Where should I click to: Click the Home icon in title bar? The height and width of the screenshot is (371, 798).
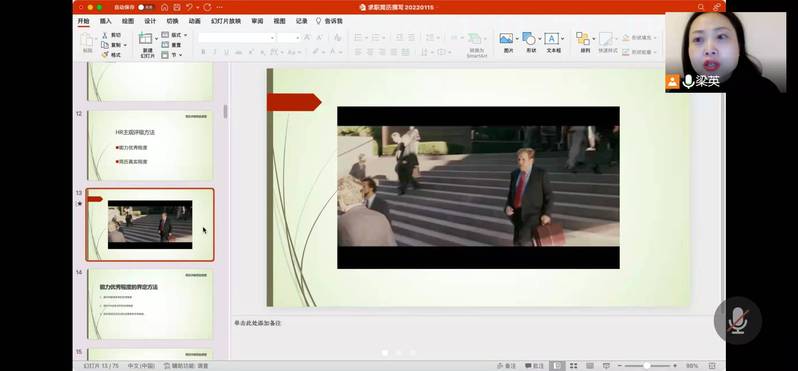(x=164, y=8)
